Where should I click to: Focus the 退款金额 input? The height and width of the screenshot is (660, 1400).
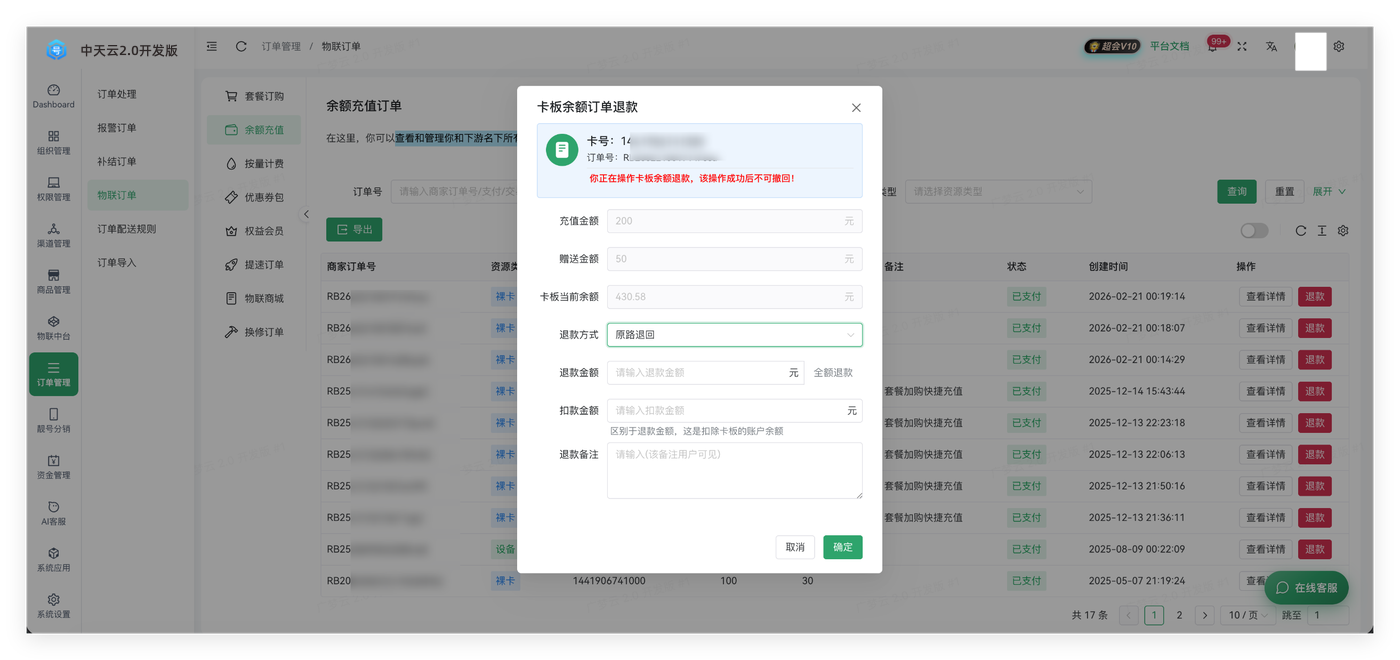click(x=705, y=373)
